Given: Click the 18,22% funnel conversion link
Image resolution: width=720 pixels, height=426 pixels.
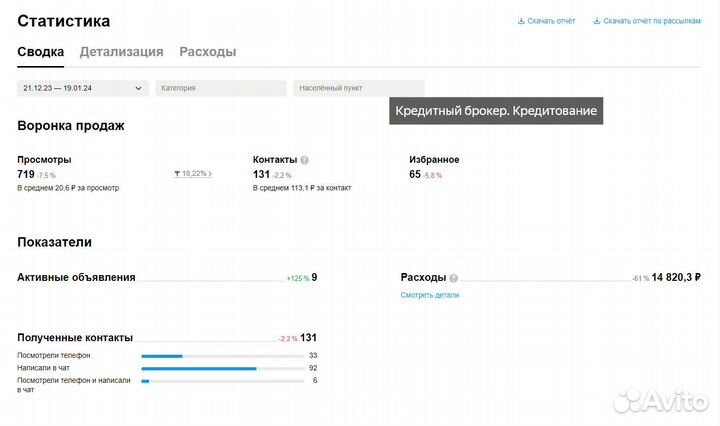Looking at the screenshot, I should pos(193,174).
